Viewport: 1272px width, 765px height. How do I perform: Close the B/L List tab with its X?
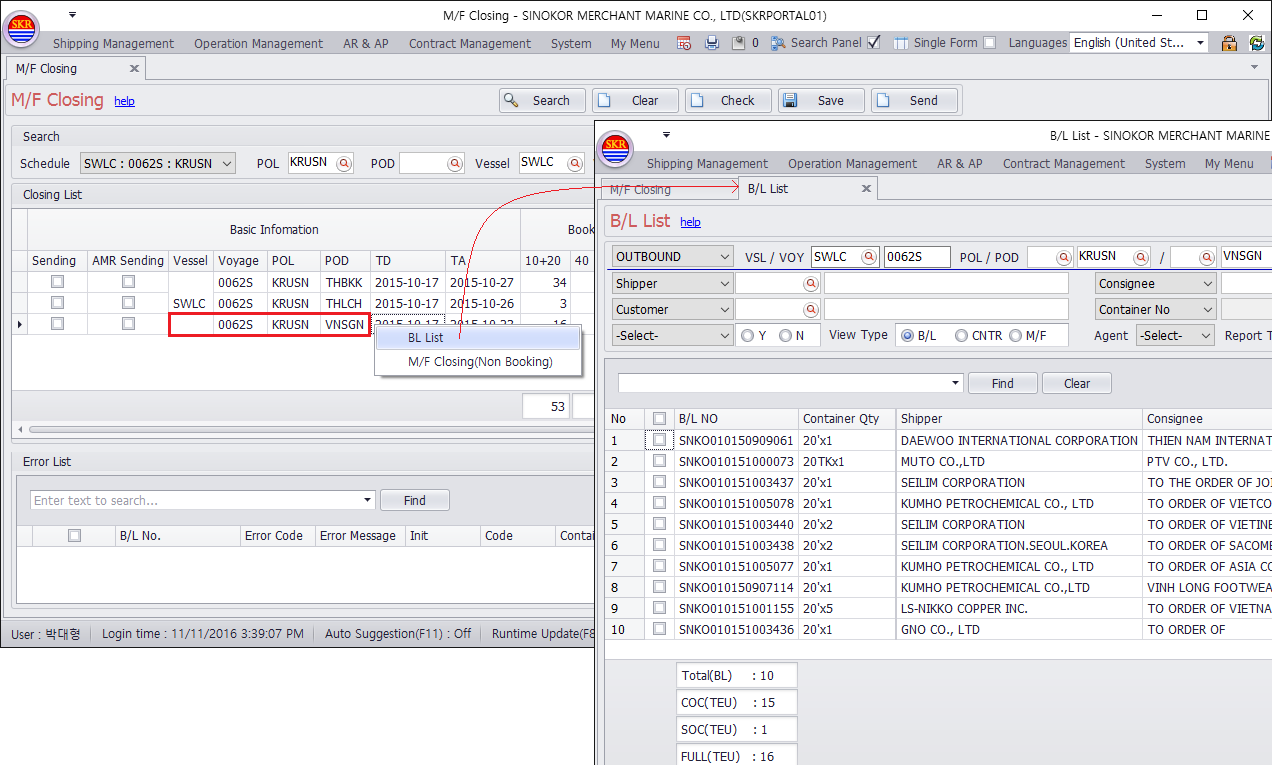[x=866, y=189]
